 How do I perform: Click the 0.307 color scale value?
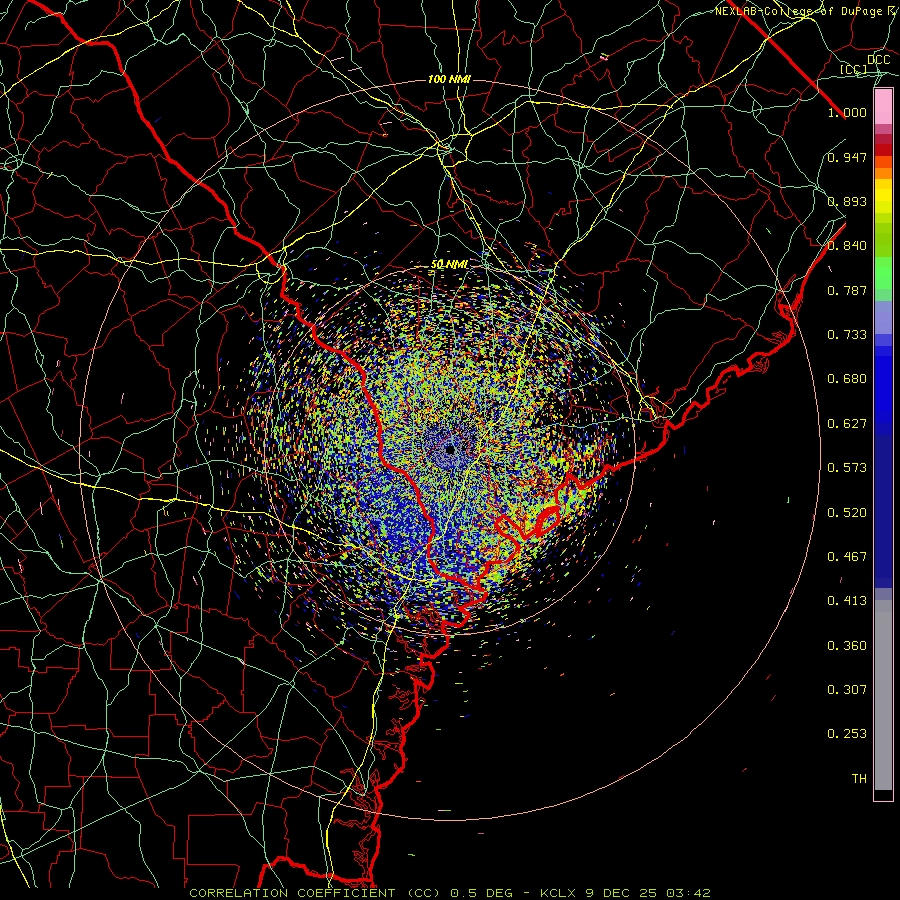tap(847, 690)
